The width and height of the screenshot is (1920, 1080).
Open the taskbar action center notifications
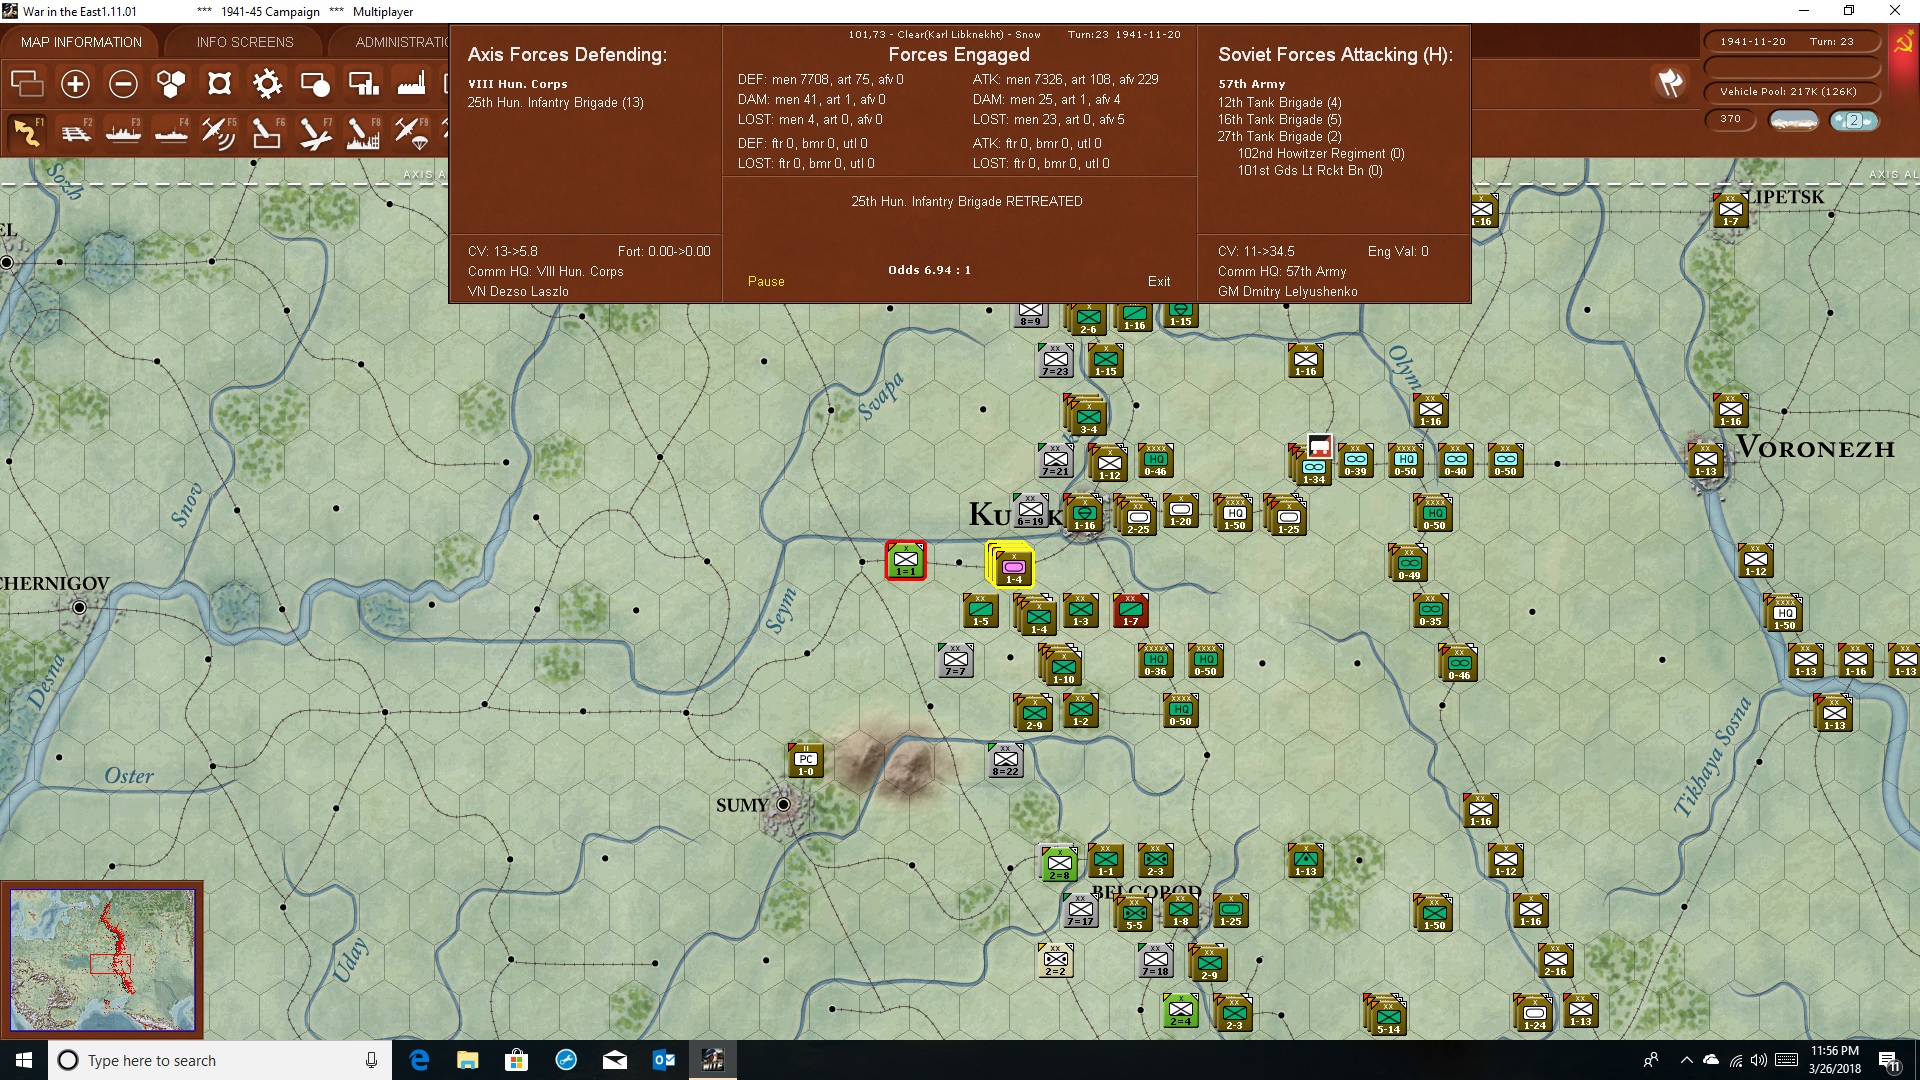pyautogui.click(x=1889, y=1060)
